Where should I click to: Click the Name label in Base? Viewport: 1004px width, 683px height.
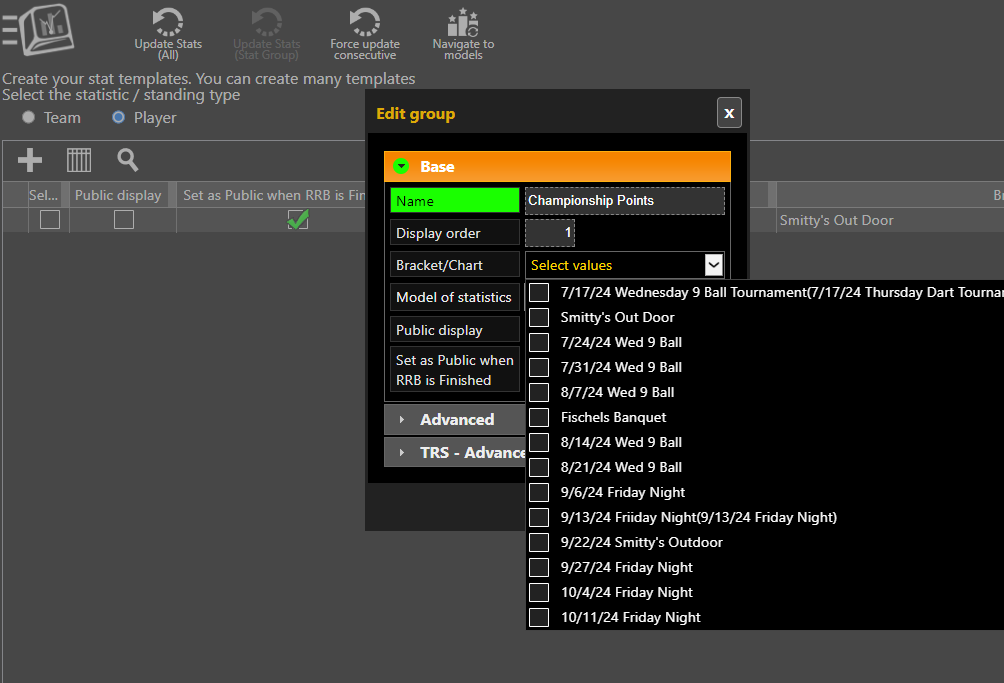click(455, 200)
